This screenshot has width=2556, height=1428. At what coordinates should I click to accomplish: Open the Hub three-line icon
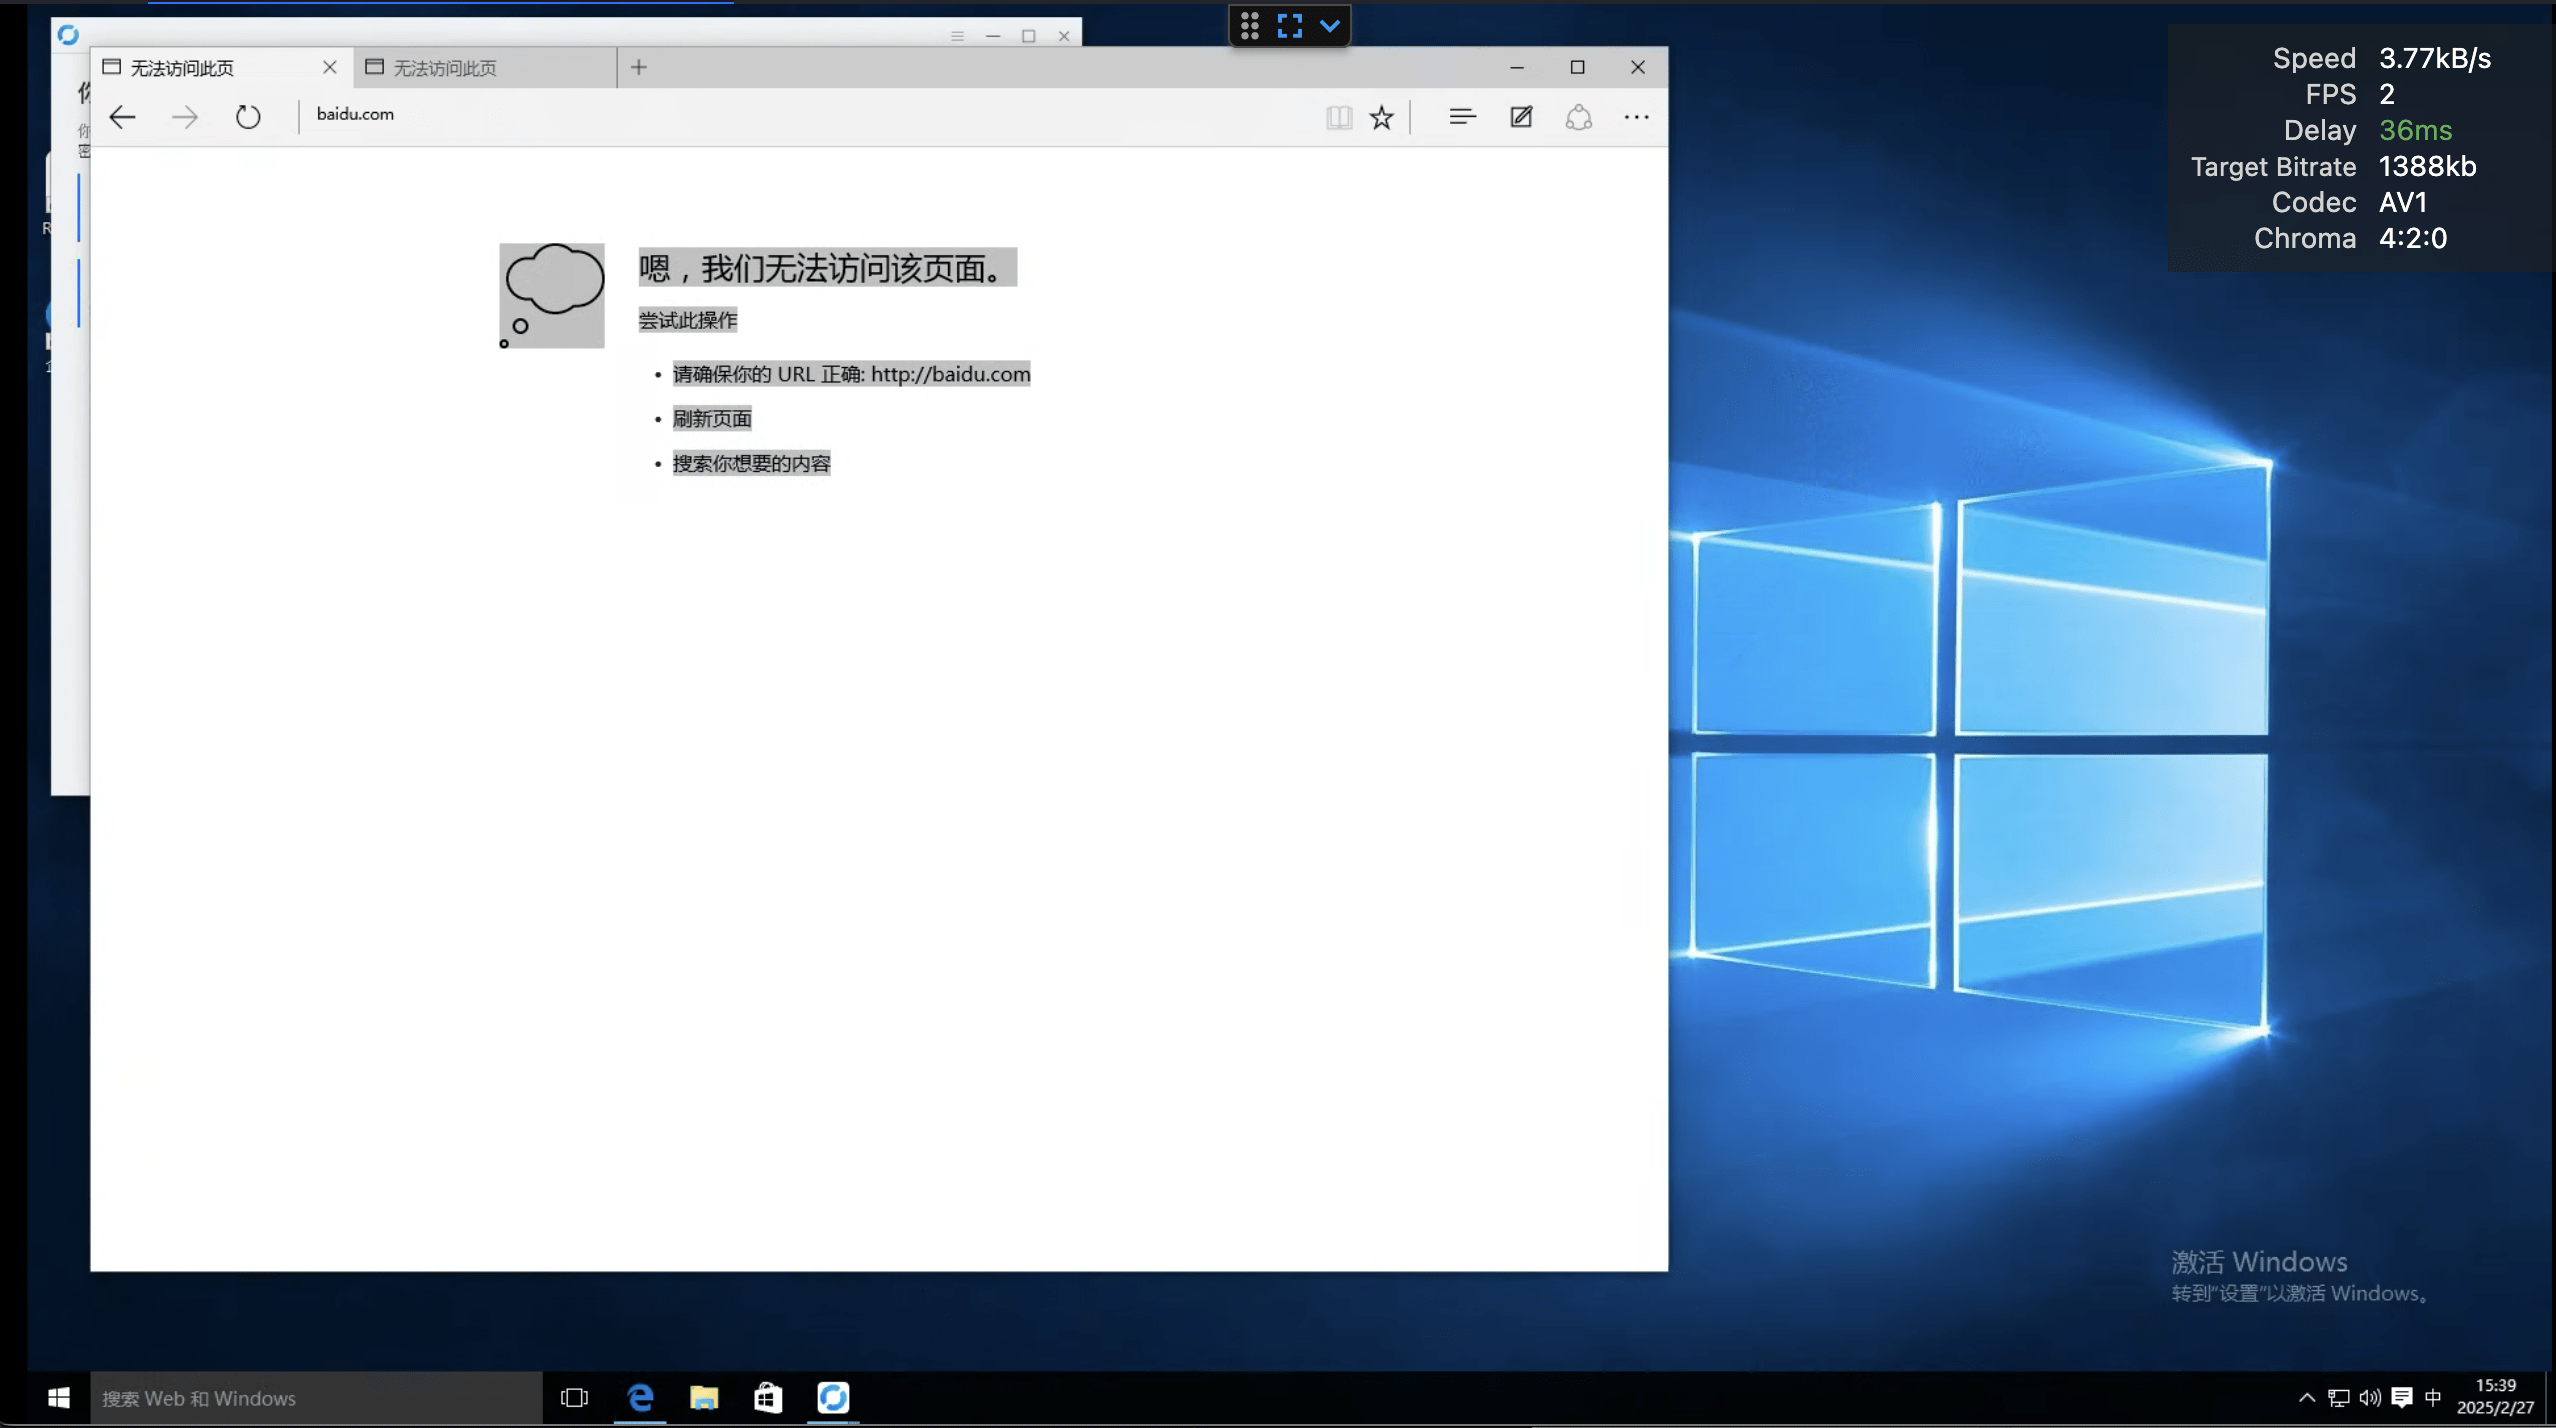click(1462, 117)
